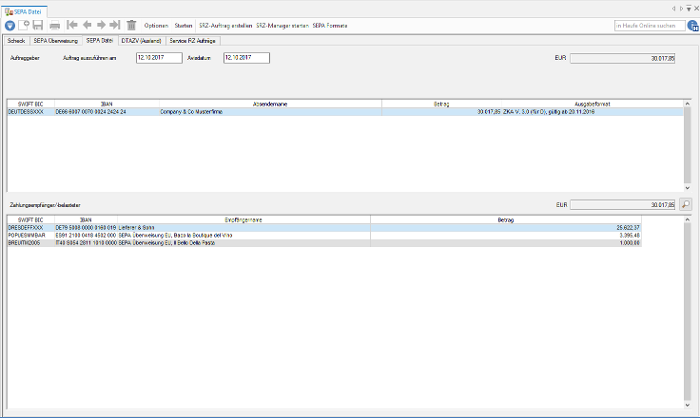Click SRZ-Auftrag erstellen in the toolbar
The height and width of the screenshot is (418, 700).
click(x=225, y=26)
